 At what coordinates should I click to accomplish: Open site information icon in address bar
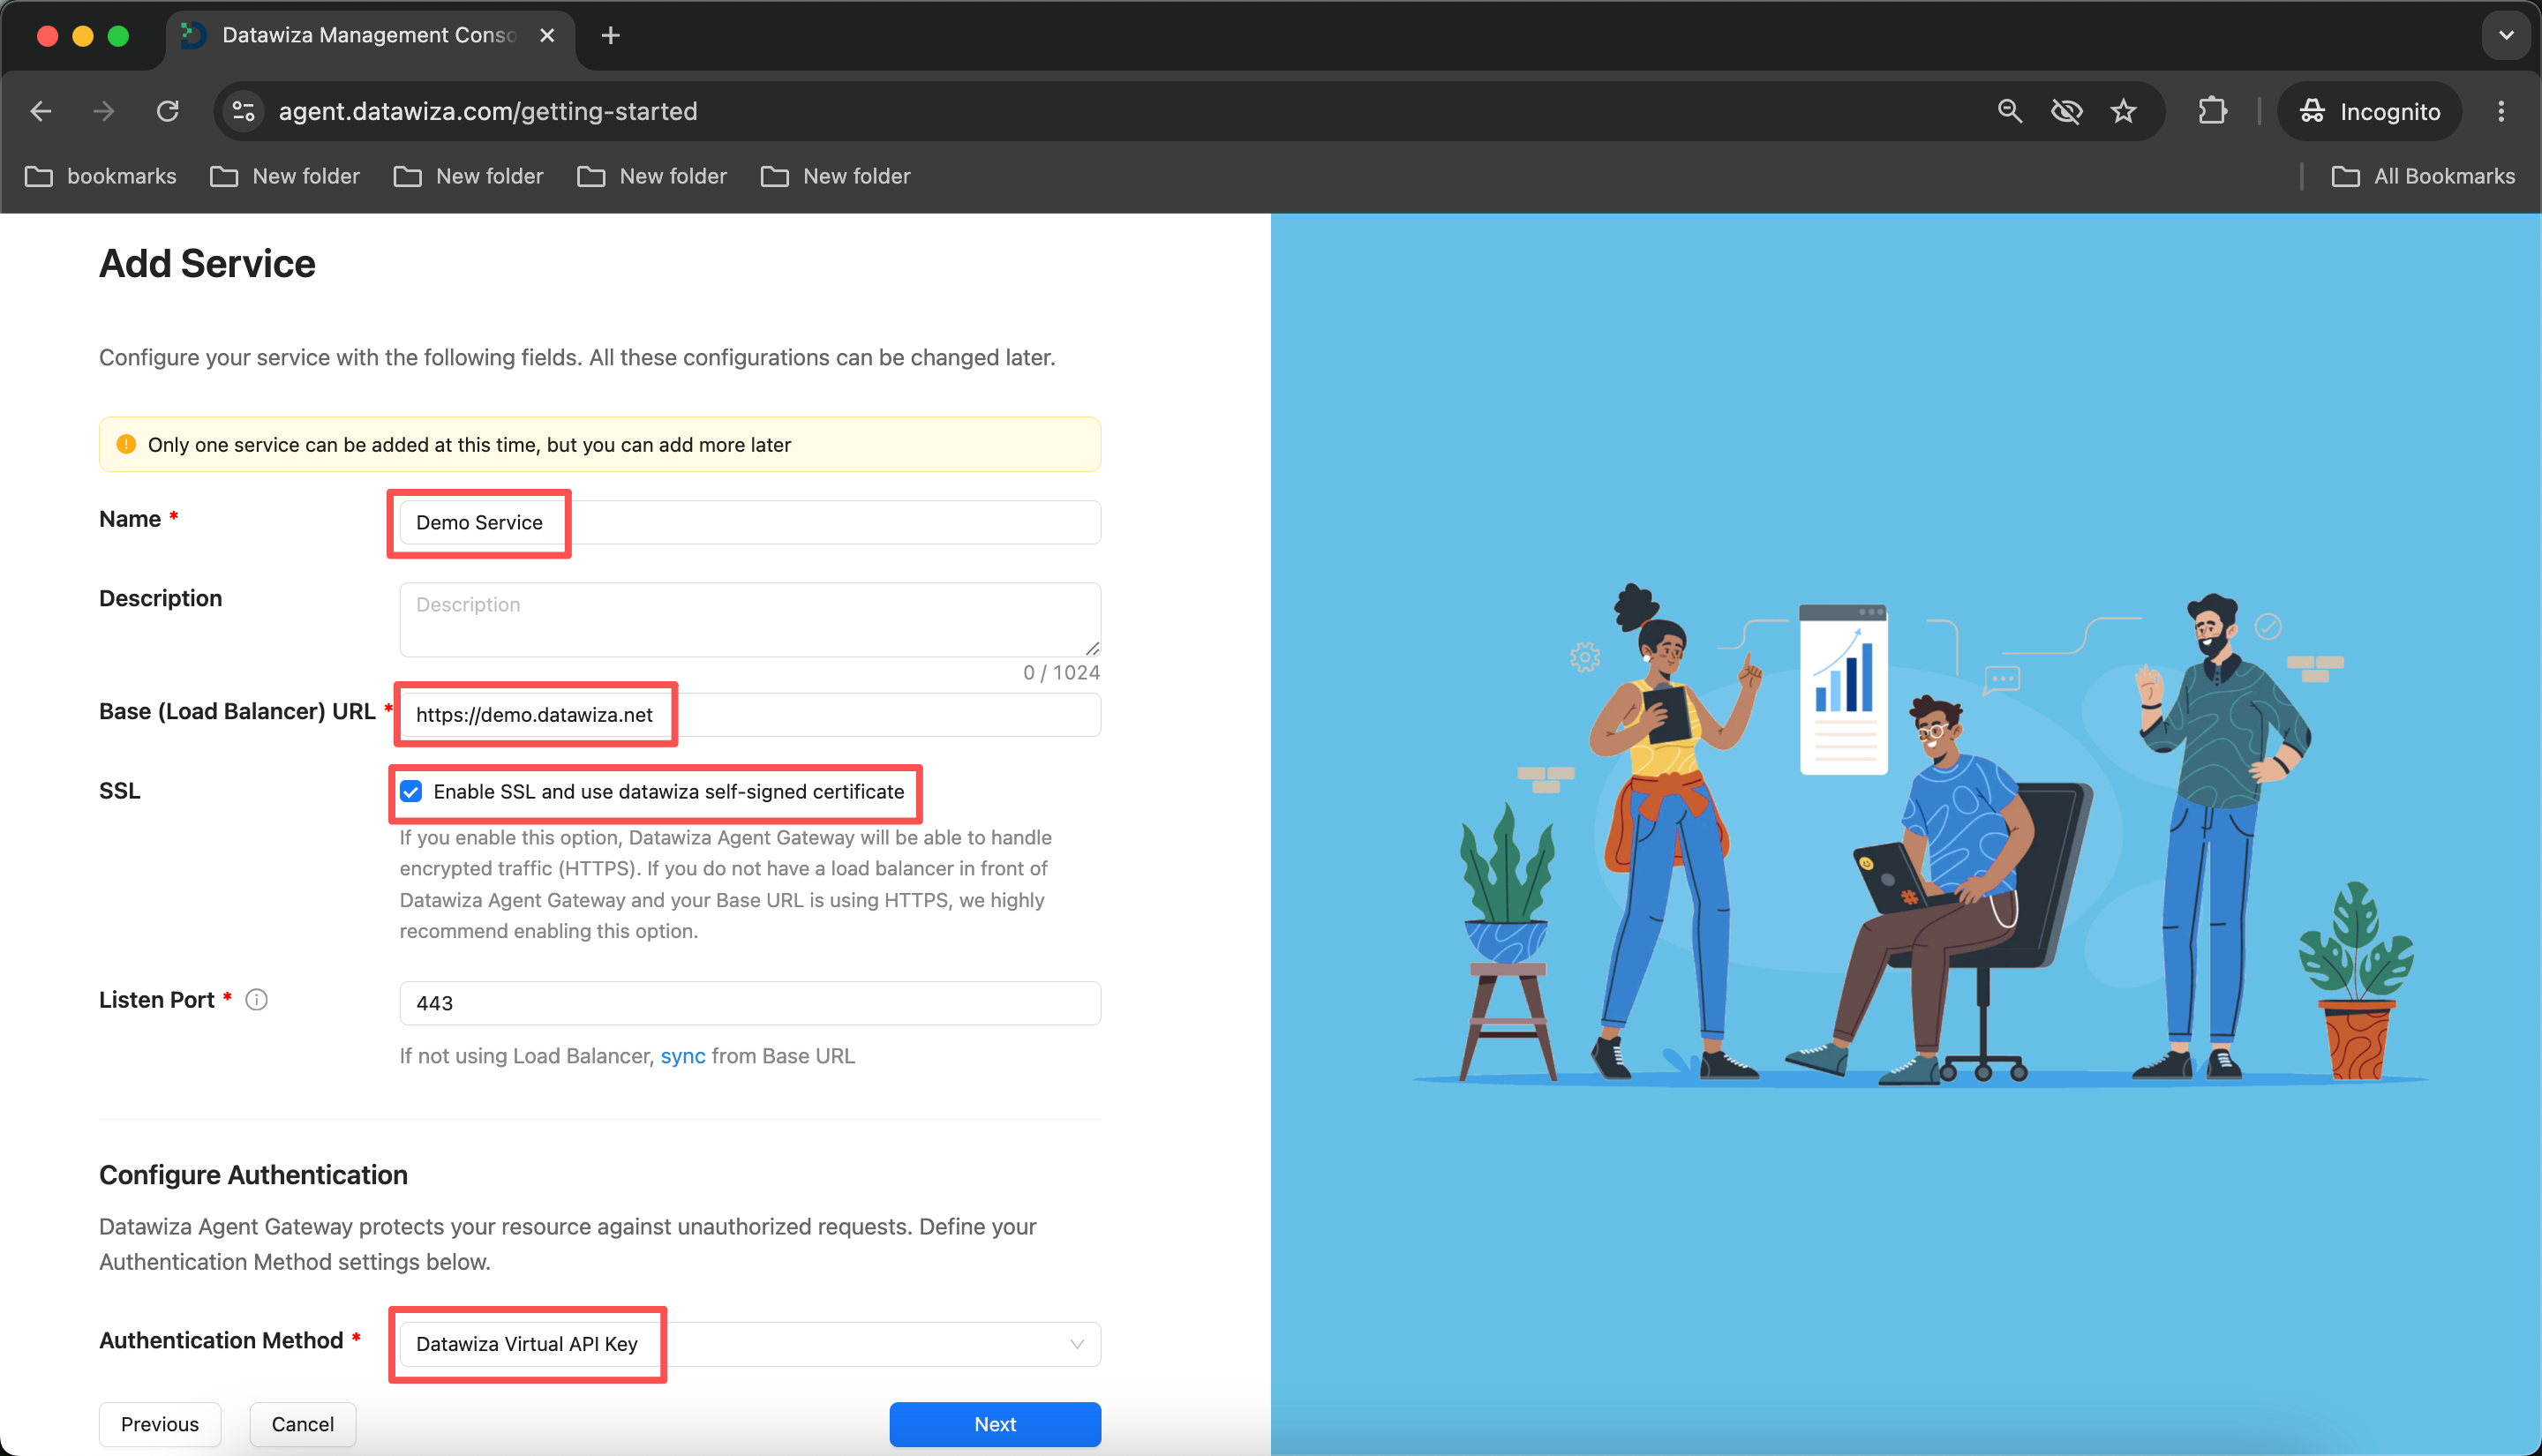click(244, 111)
